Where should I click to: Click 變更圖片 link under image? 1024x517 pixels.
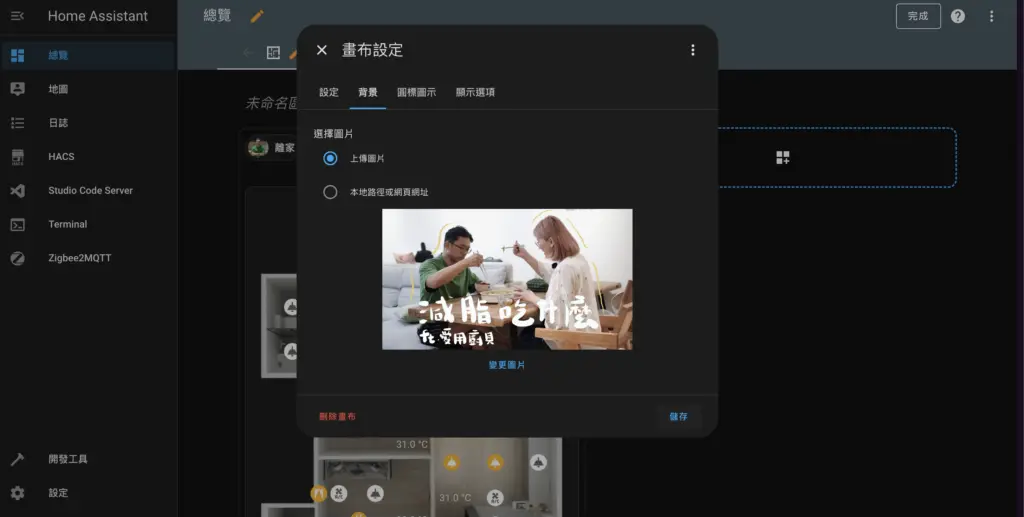pyautogui.click(x=507, y=365)
